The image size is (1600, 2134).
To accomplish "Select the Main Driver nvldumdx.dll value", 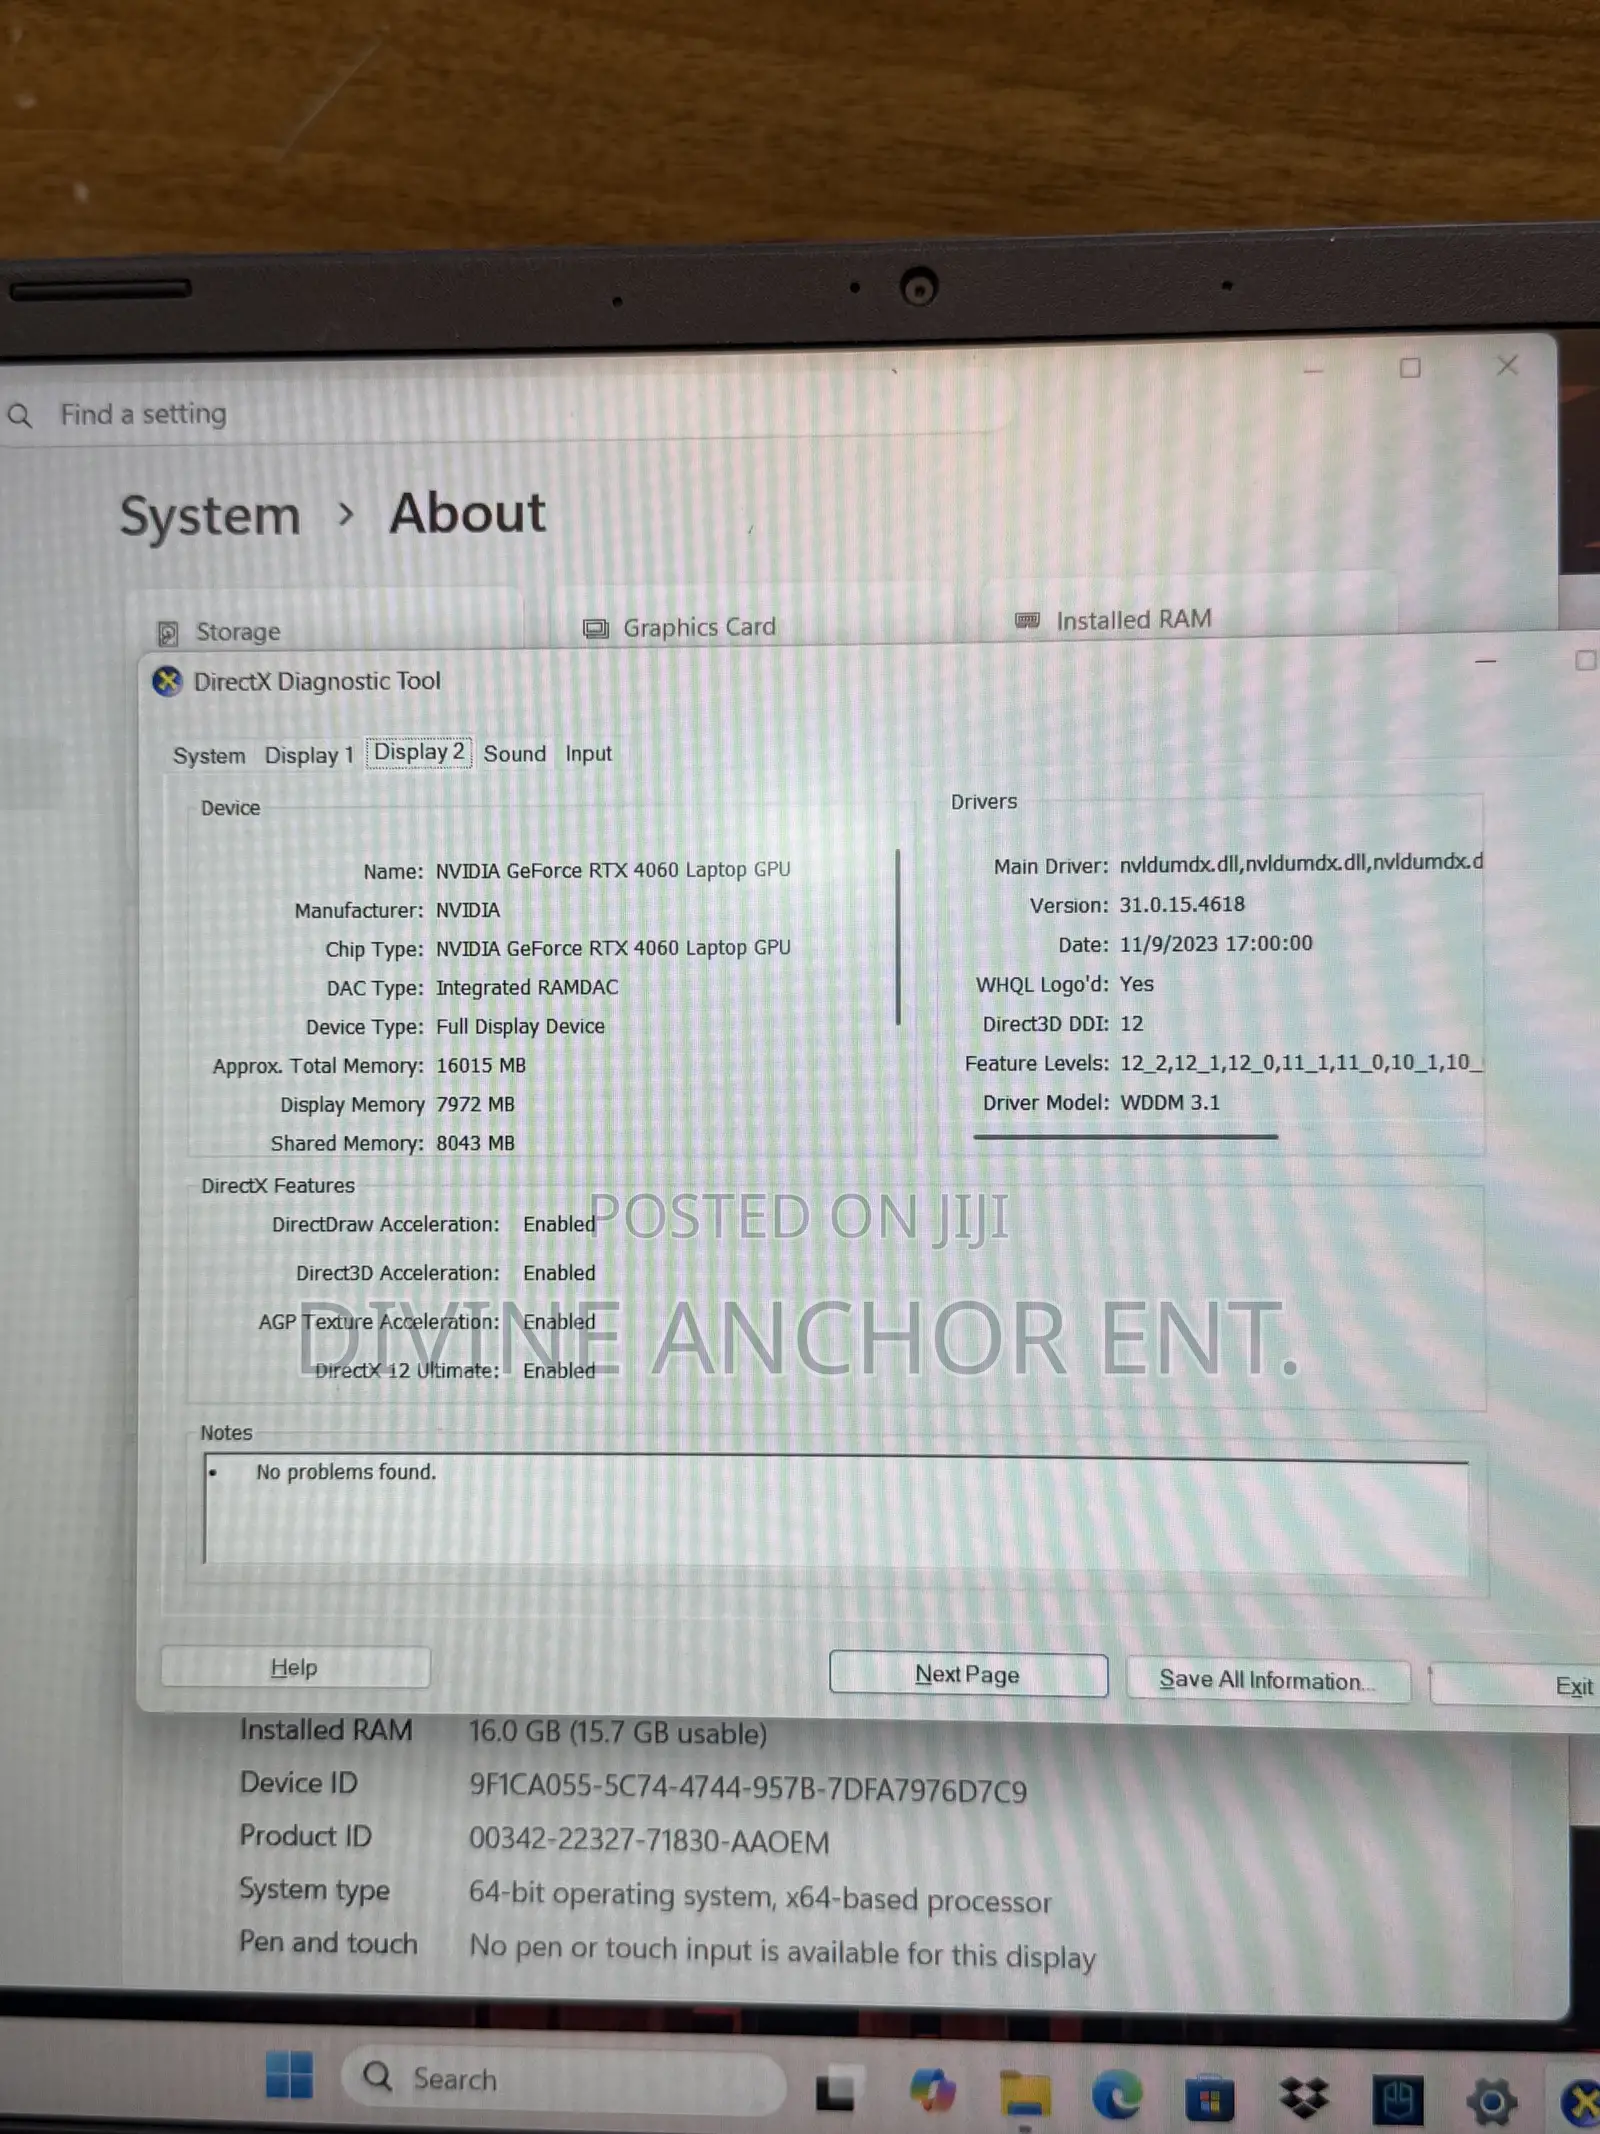I will click(1301, 862).
